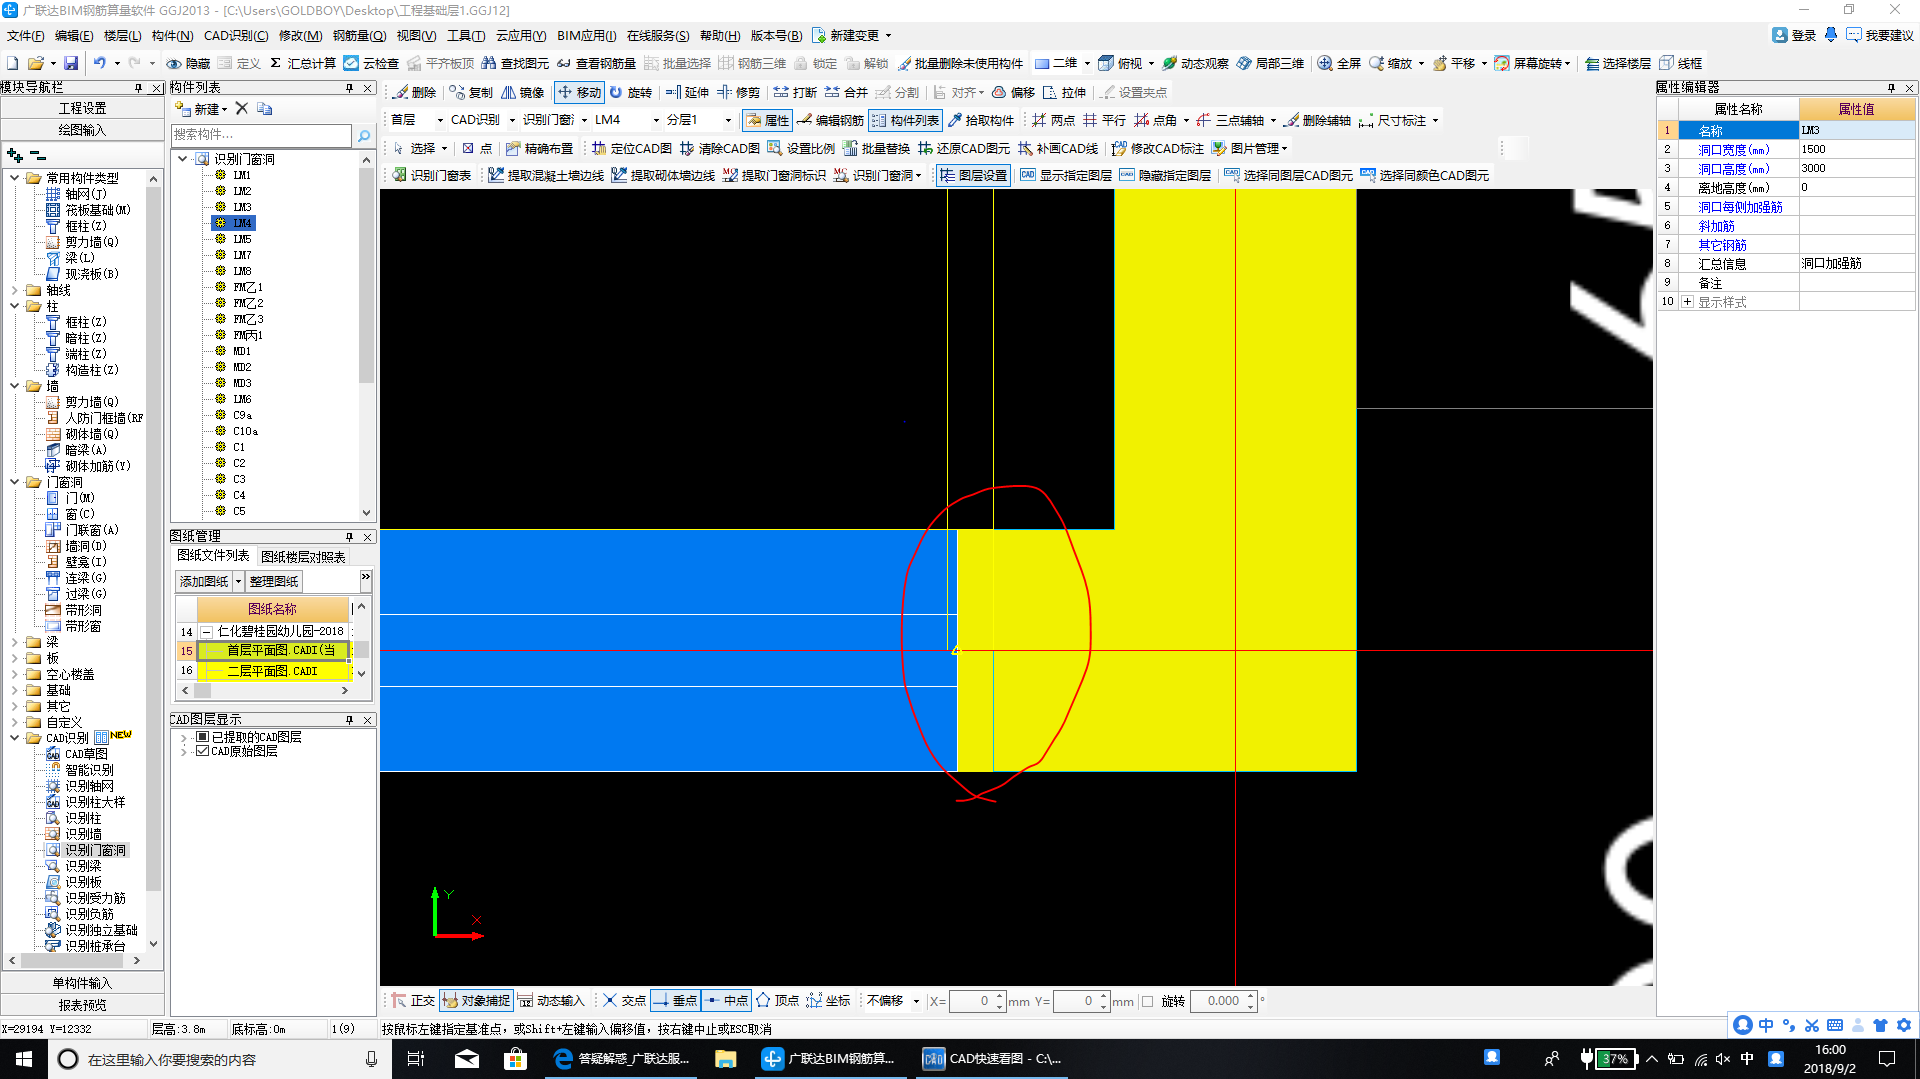Open the CAD识别(C) menu

tap(236, 36)
